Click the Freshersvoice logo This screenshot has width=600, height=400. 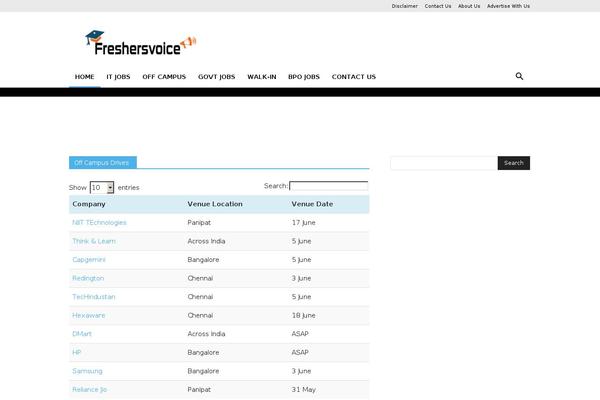(x=140, y=43)
